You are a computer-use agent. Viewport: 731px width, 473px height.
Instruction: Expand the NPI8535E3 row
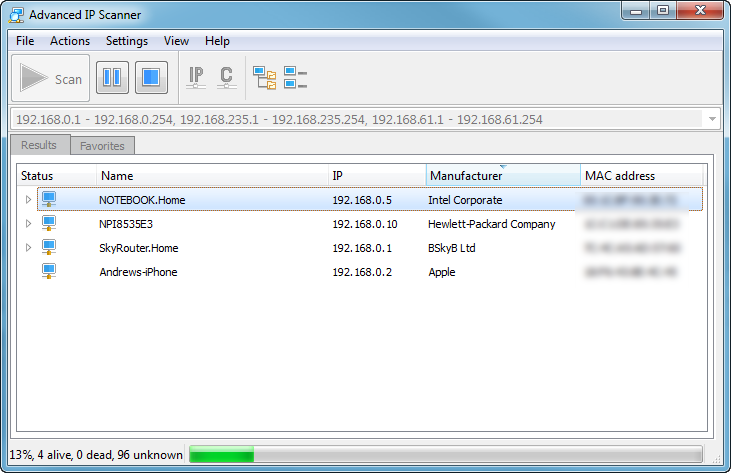coord(28,224)
